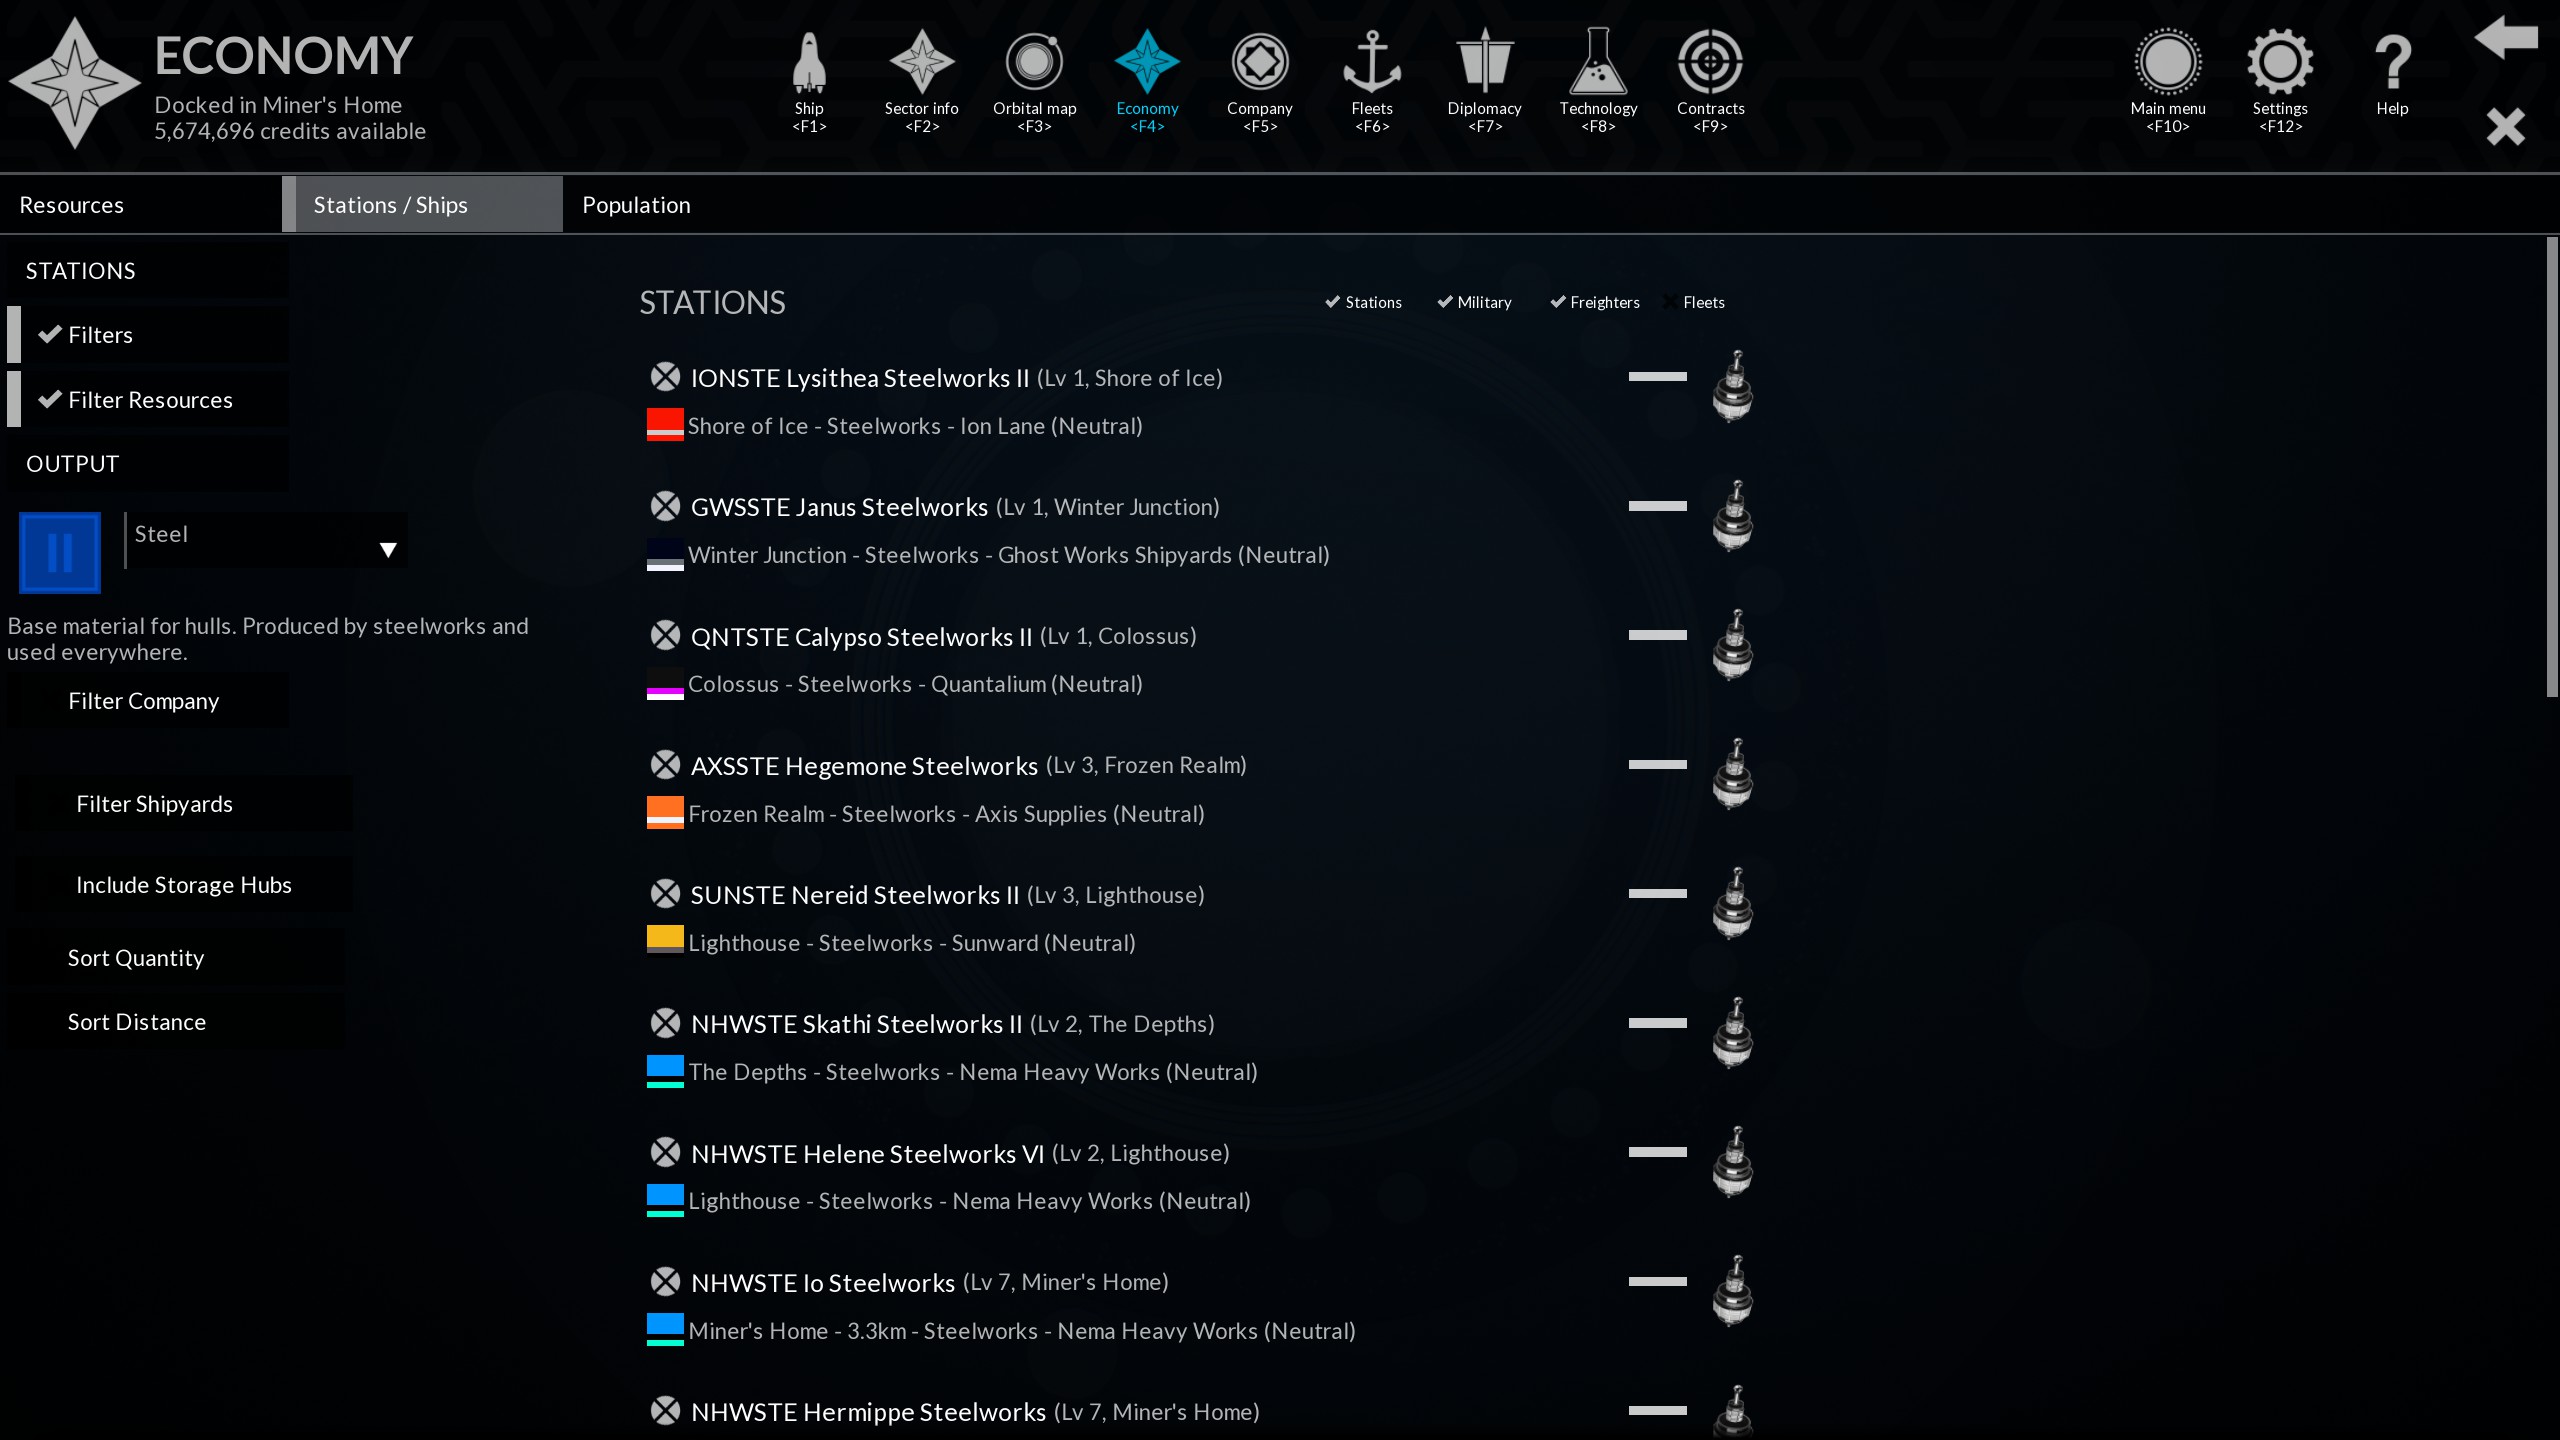The height and width of the screenshot is (1440, 2560).
Task: Switch to the Population tab
Action: pos(636,205)
